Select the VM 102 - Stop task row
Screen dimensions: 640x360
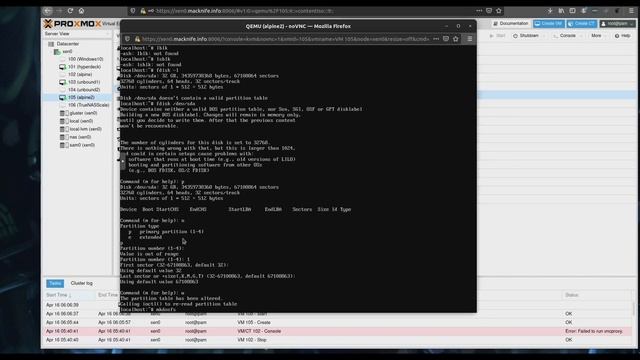(x=338, y=340)
